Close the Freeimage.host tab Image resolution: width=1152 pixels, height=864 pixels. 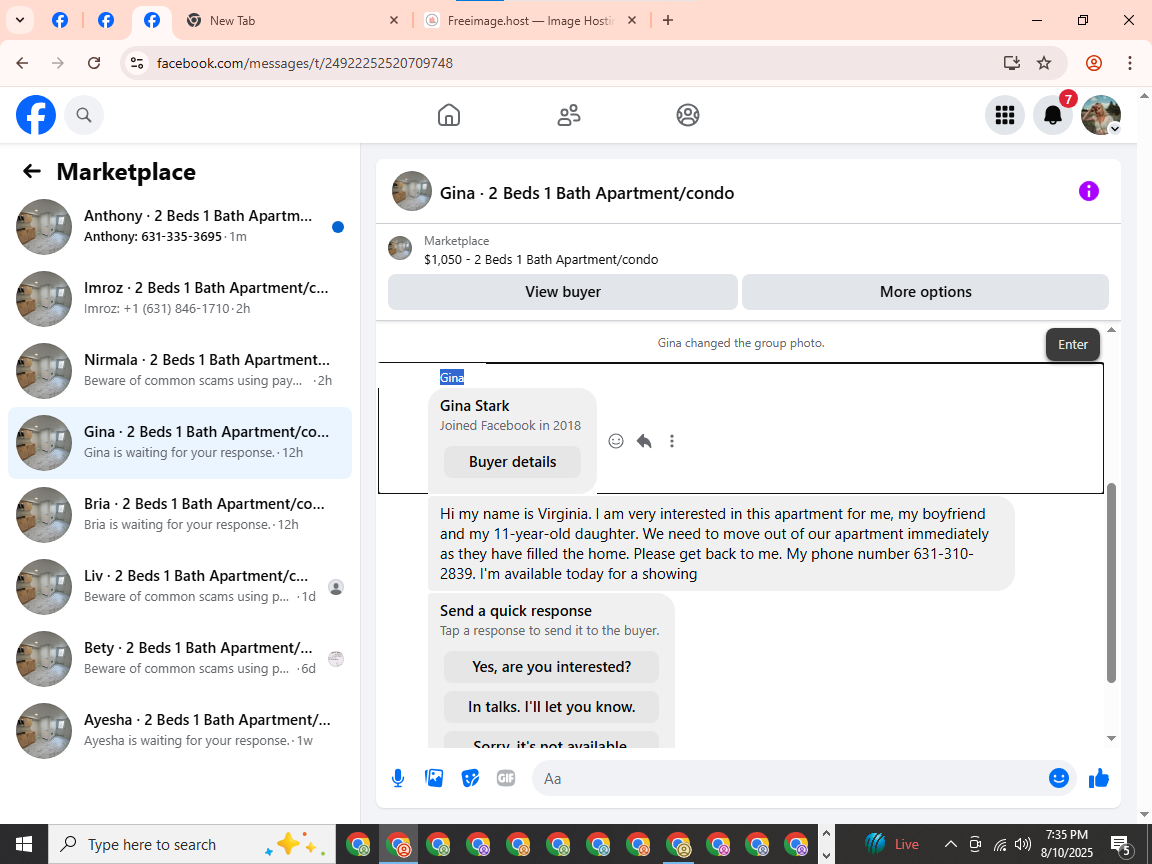point(632,21)
